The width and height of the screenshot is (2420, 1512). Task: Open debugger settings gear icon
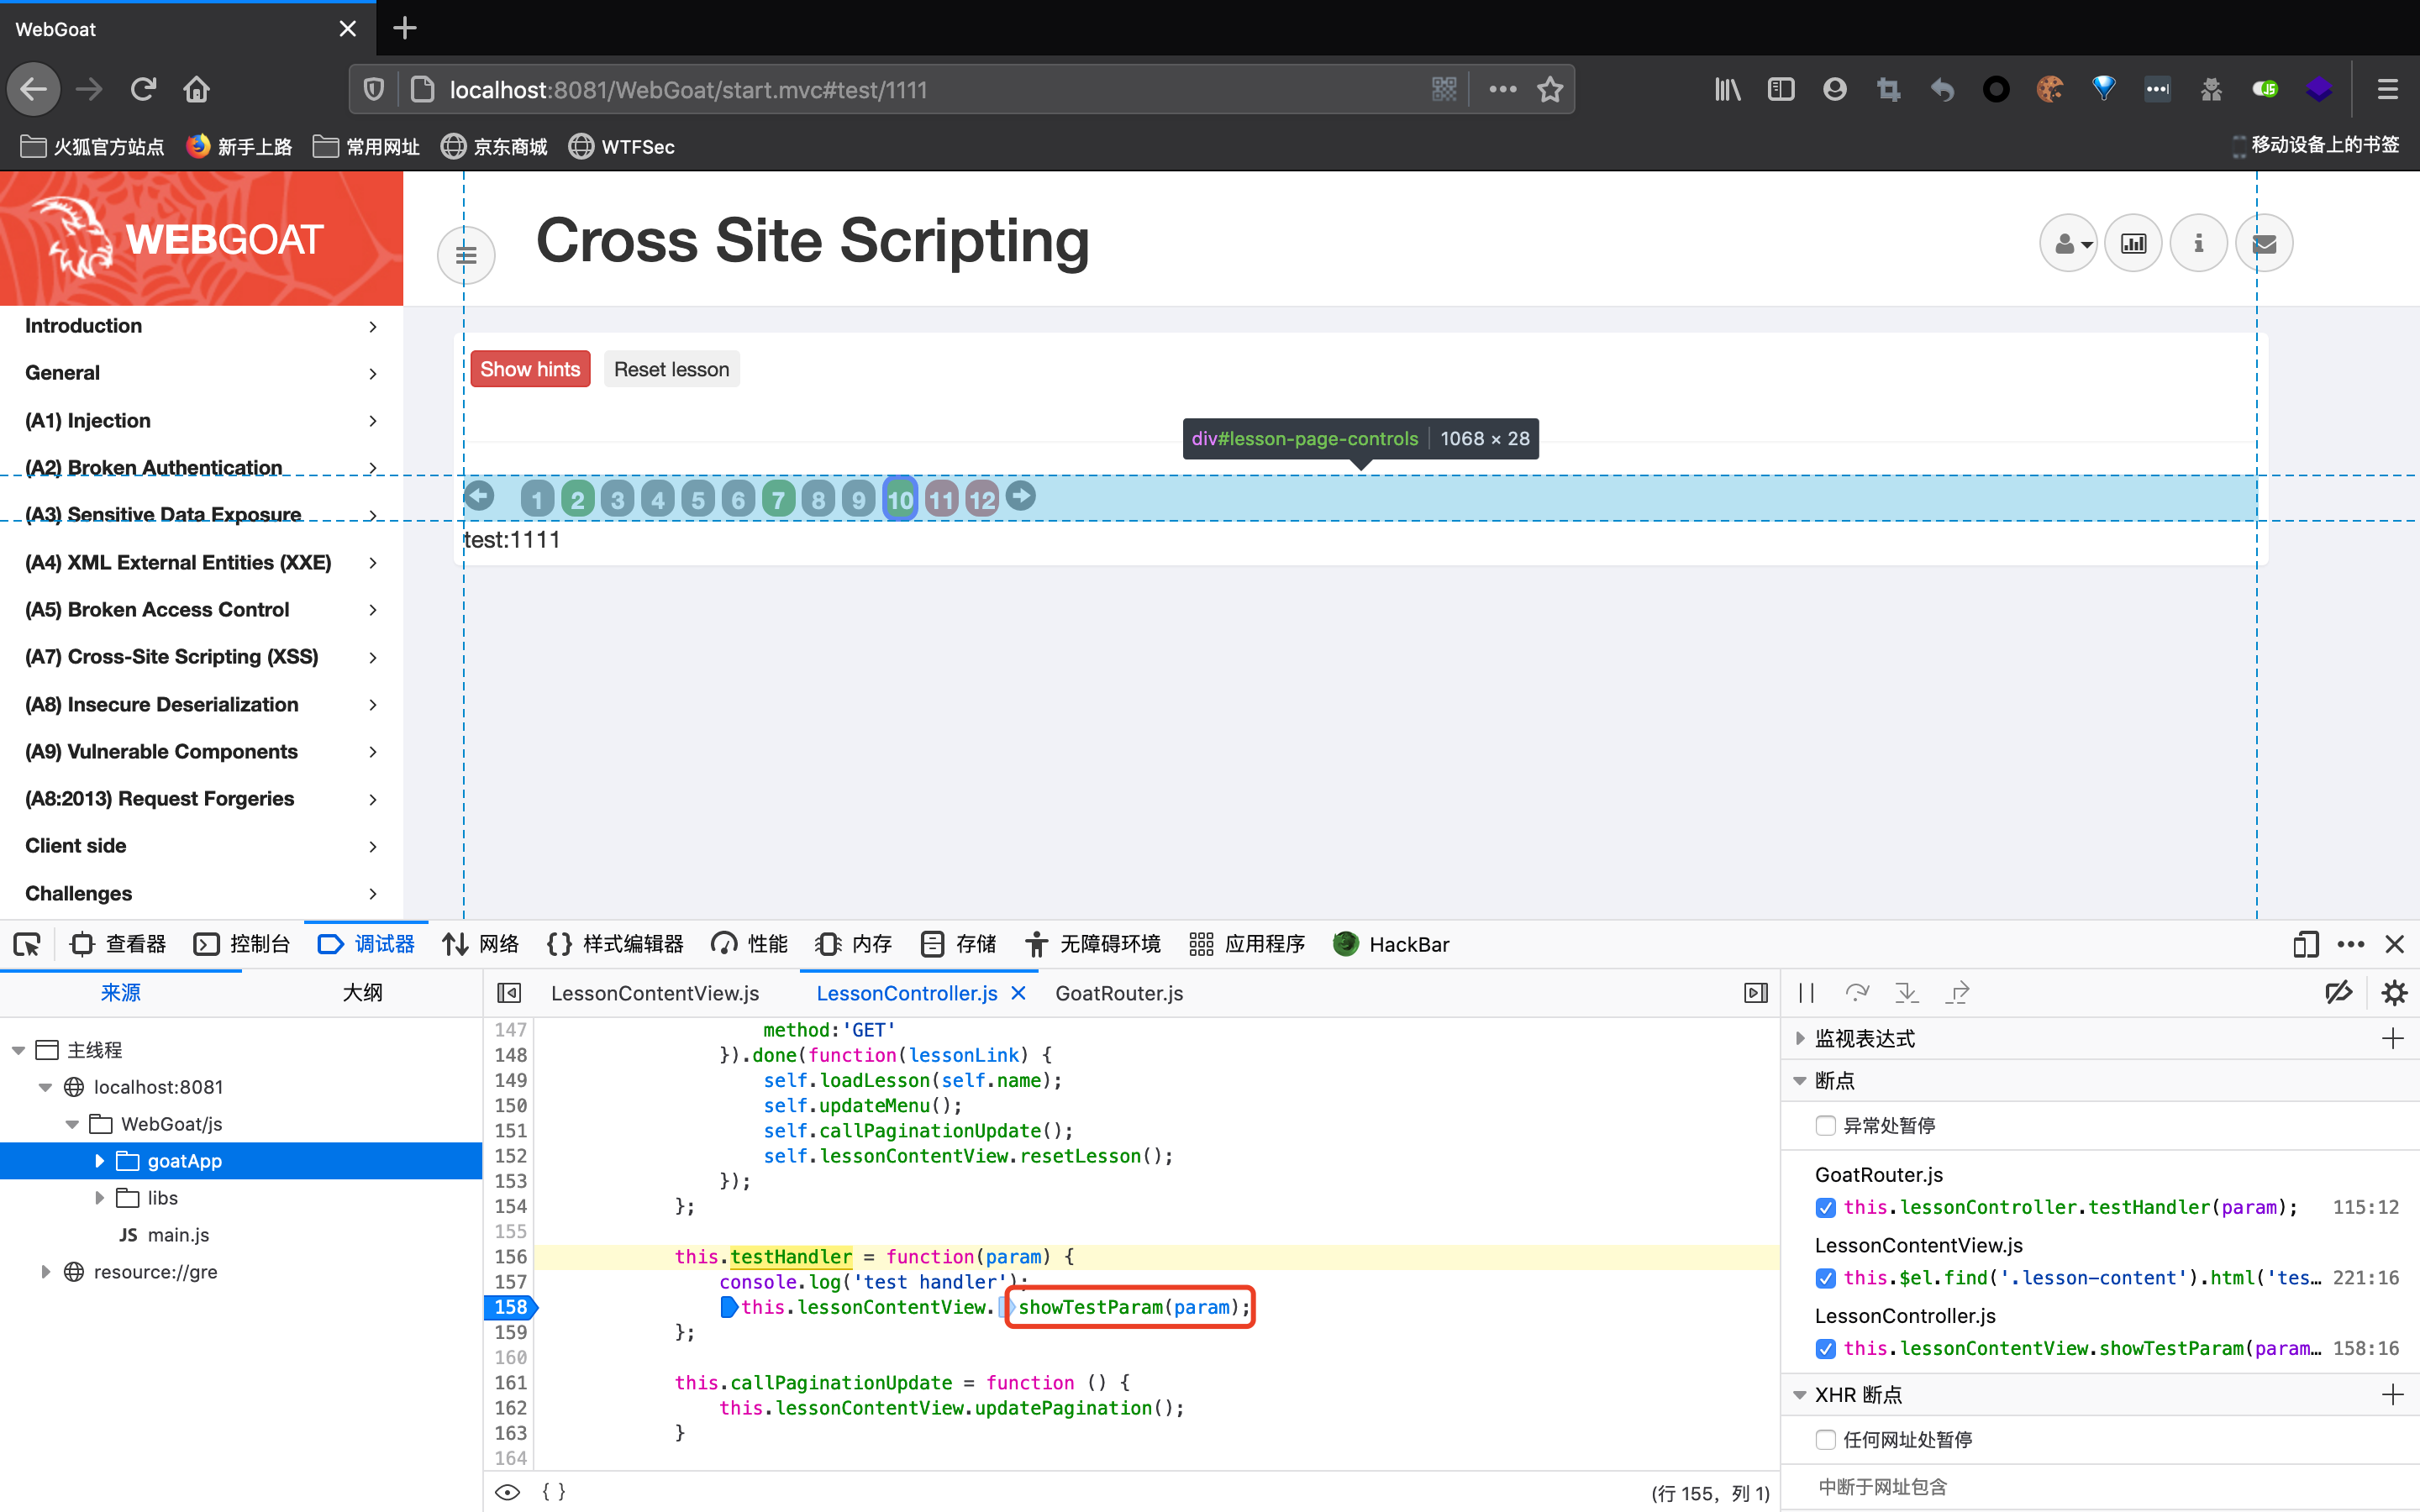pos(2394,992)
